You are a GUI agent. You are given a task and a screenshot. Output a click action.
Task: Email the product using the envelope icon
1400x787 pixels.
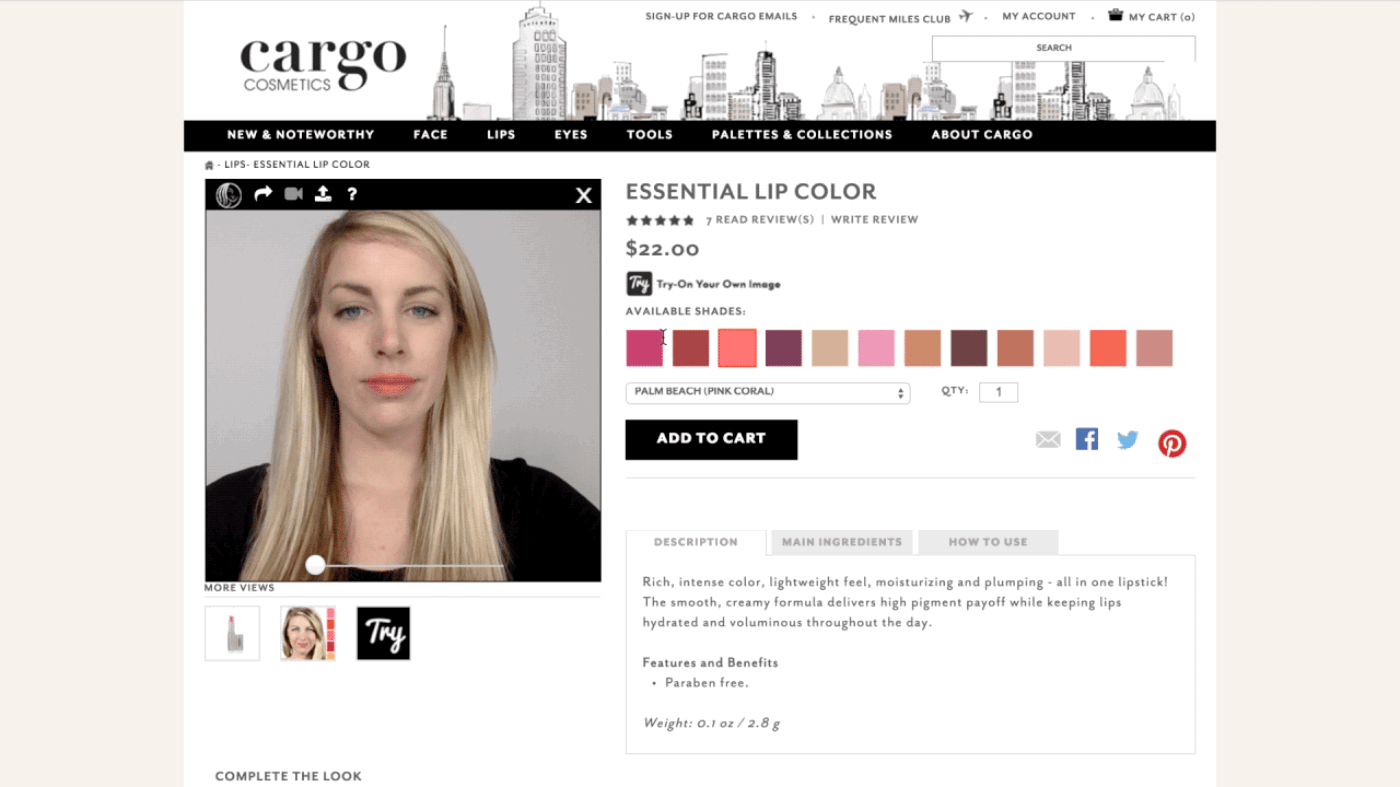[x=1047, y=440]
